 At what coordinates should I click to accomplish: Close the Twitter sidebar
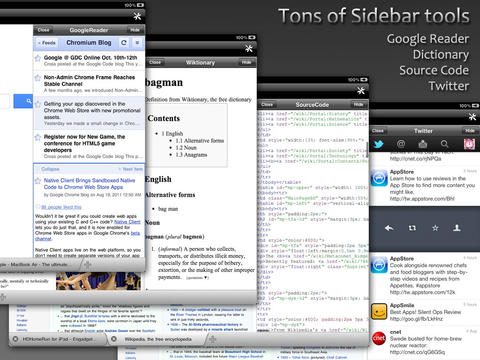[378, 131]
